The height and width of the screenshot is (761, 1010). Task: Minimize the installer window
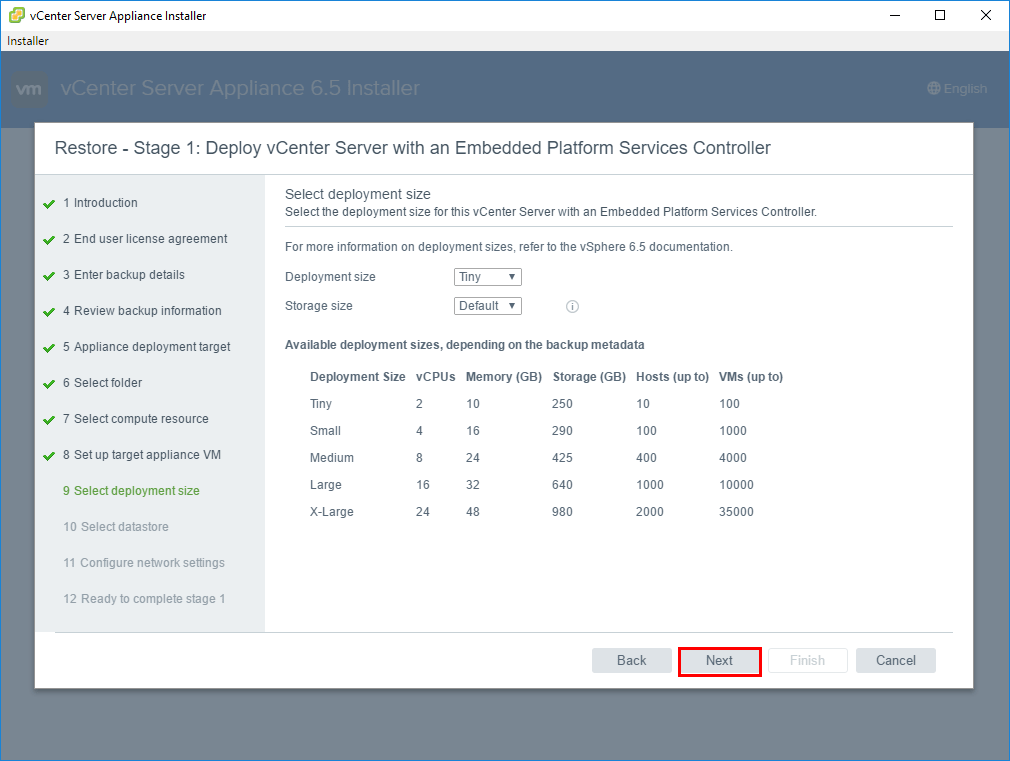[x=895, y=15]
